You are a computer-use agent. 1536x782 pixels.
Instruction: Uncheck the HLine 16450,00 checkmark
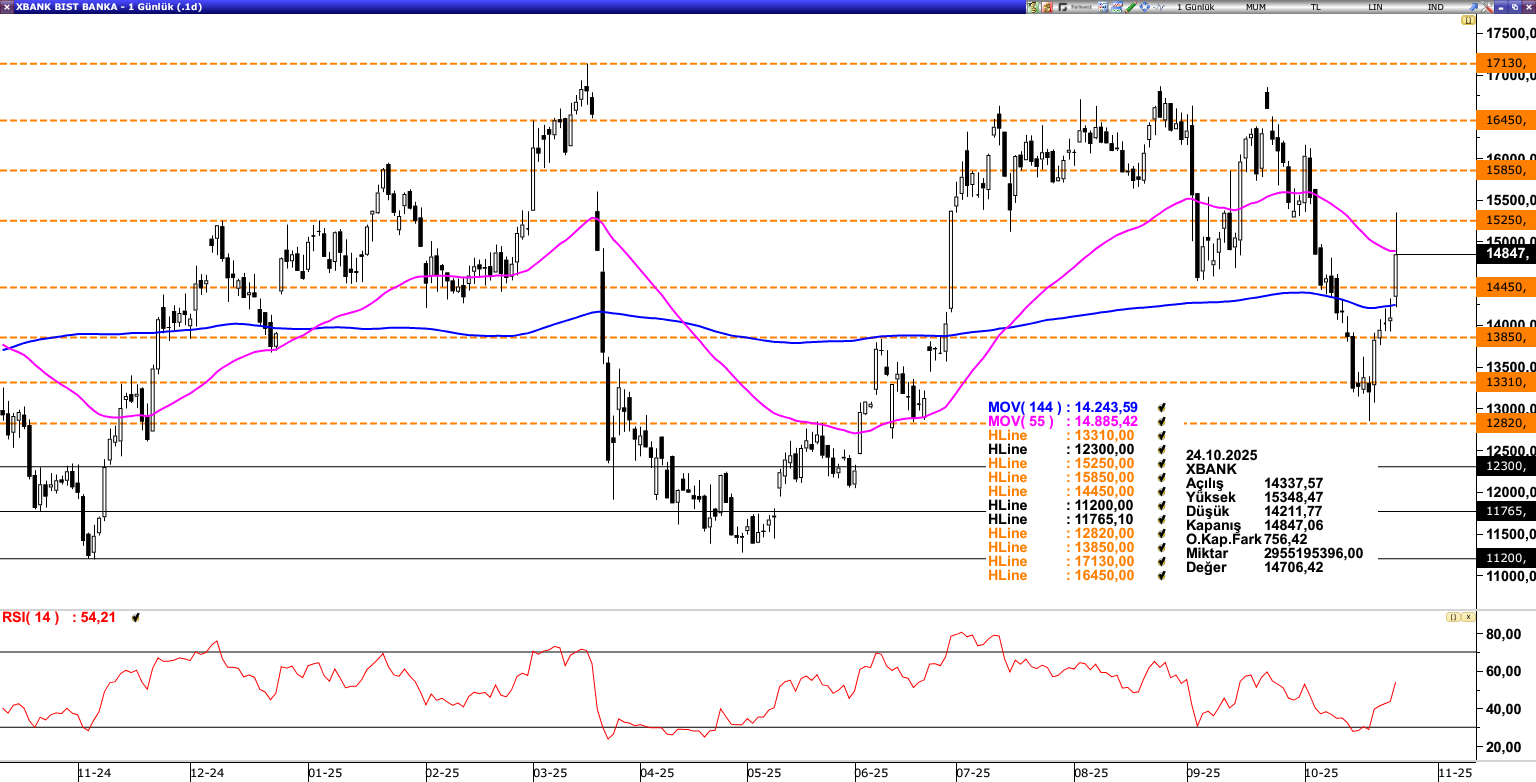pyautogui.click(x=1163, y=575)
